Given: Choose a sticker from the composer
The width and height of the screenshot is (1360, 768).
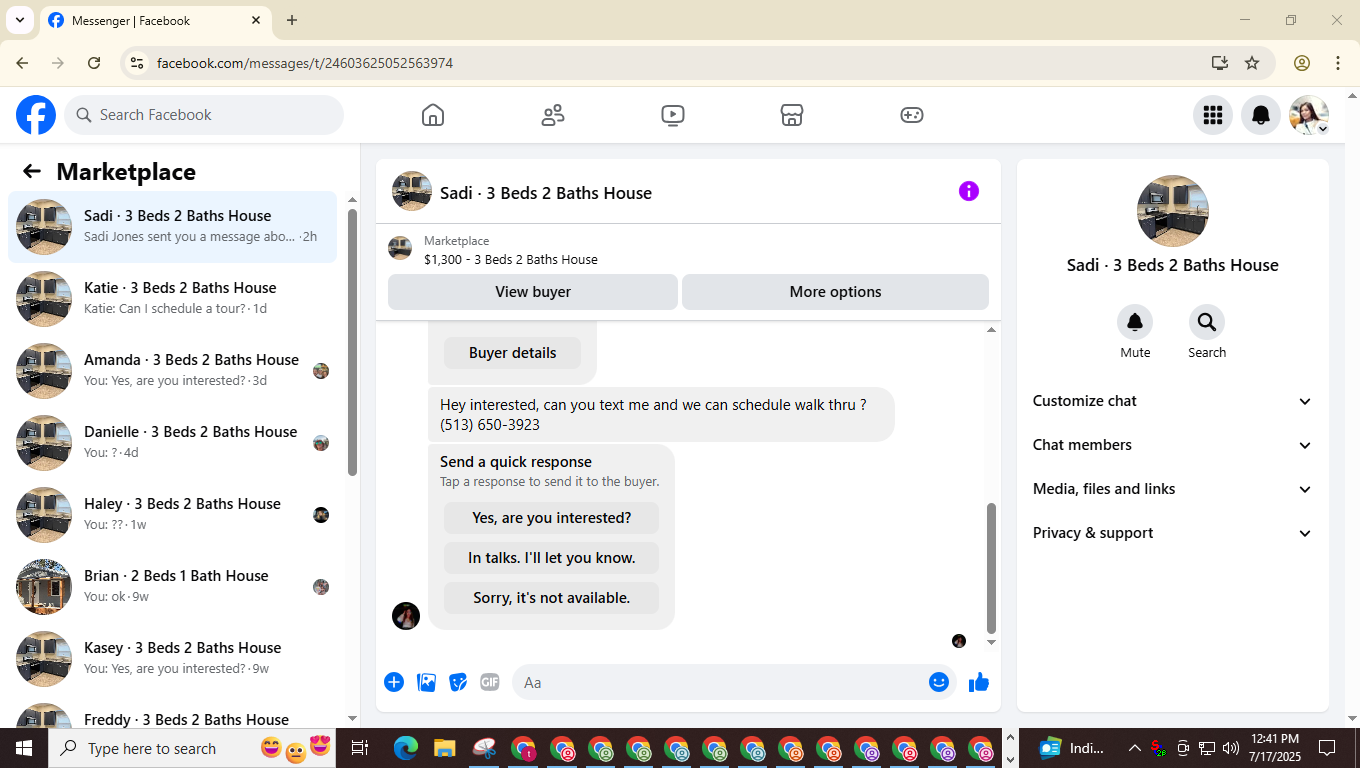Looking at the screenshot, I should tap(458, 682).
